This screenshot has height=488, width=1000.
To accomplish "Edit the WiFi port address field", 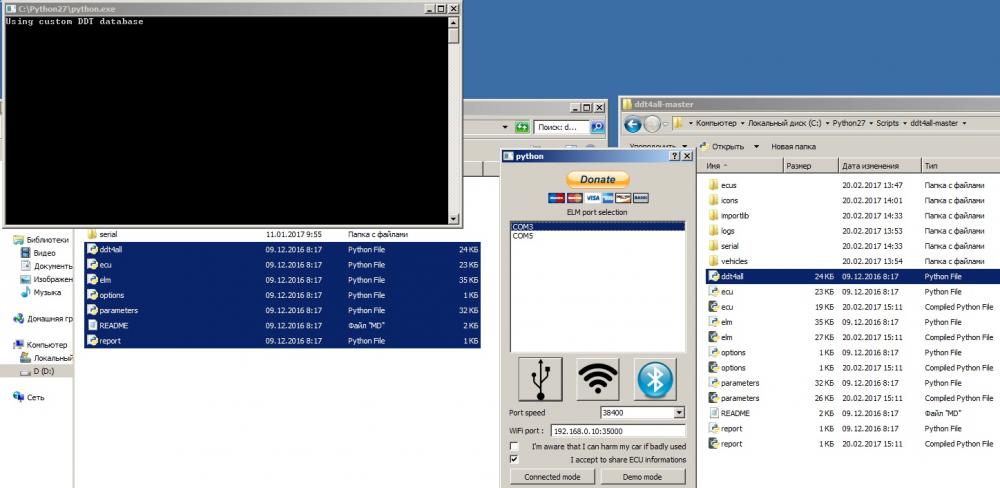I will [x=617, y=431].
